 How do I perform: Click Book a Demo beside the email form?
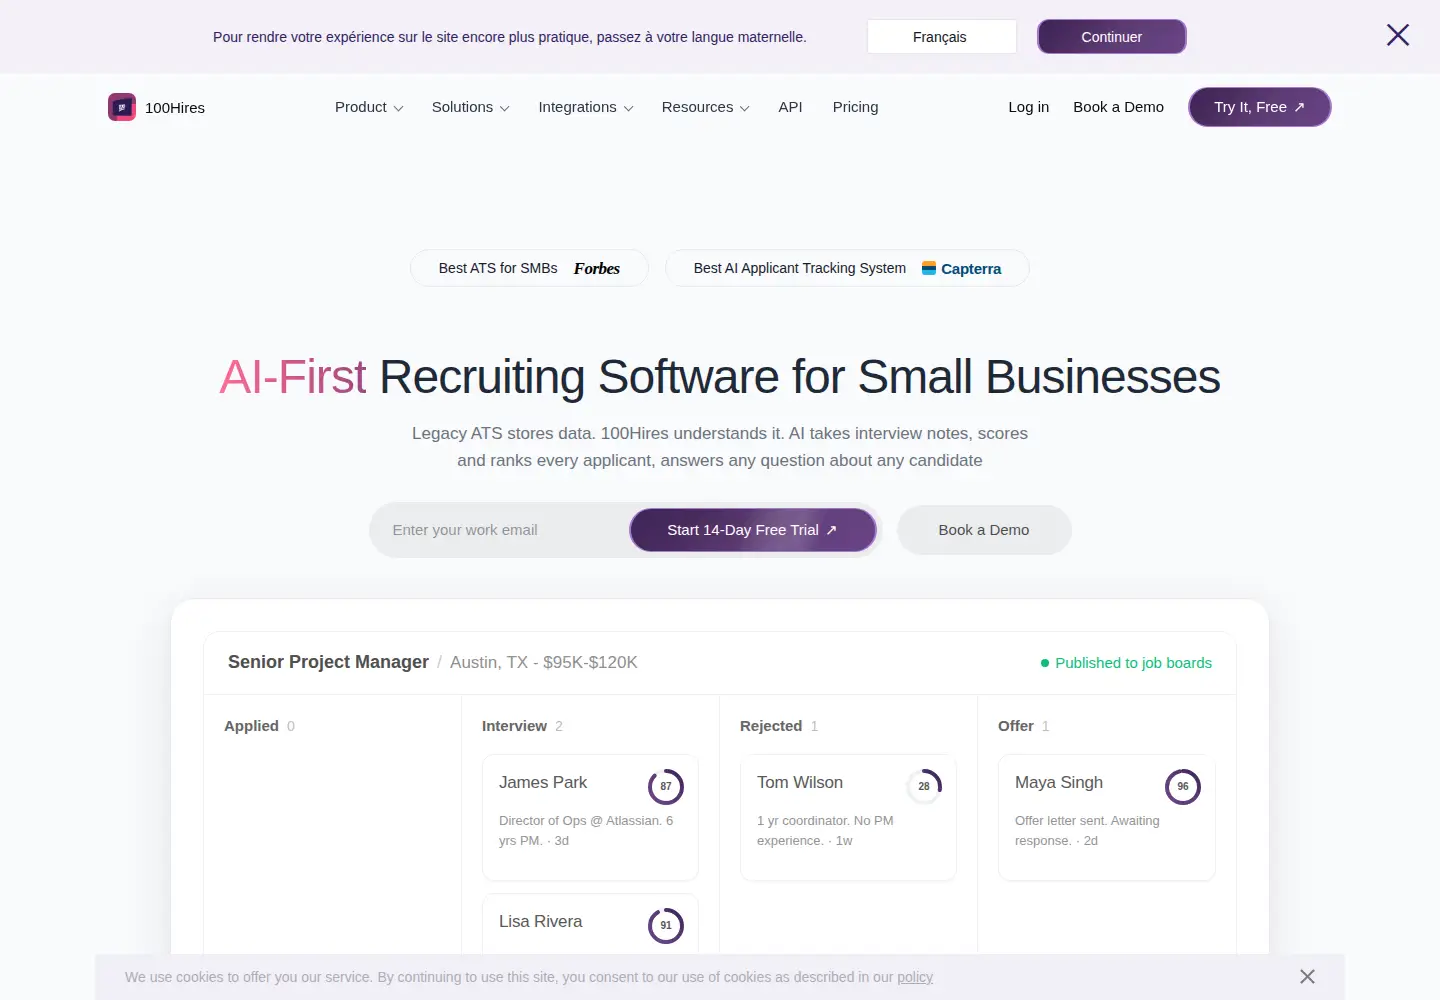tap(984, 530)
